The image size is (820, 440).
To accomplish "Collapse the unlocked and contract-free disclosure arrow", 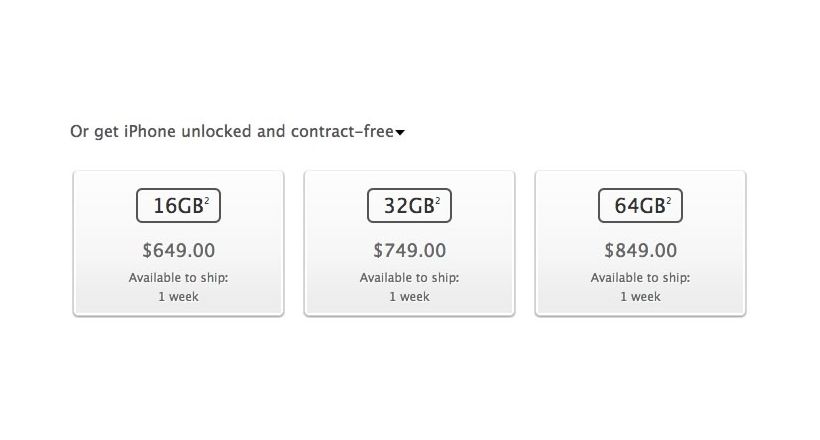I will coord(400,133).
